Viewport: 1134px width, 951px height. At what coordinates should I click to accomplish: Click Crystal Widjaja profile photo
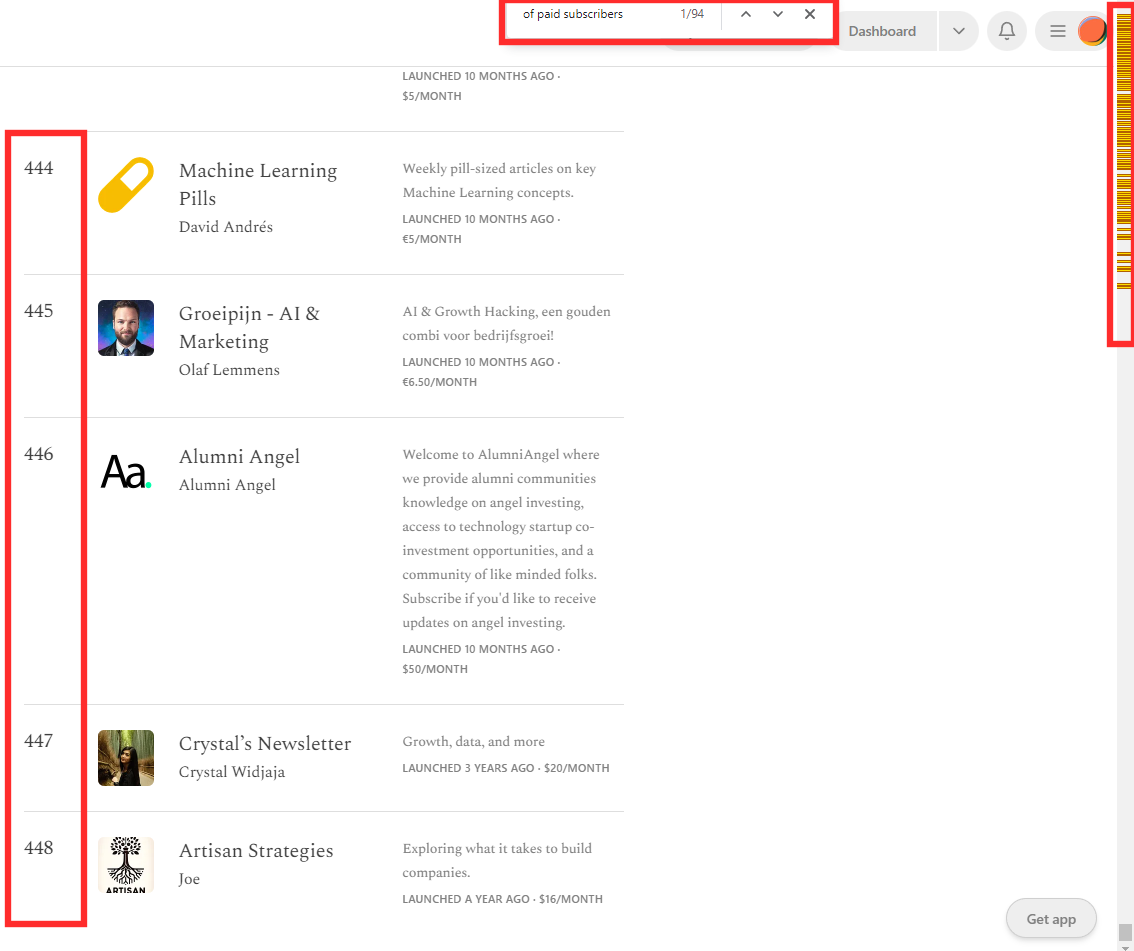click(126, 758)
